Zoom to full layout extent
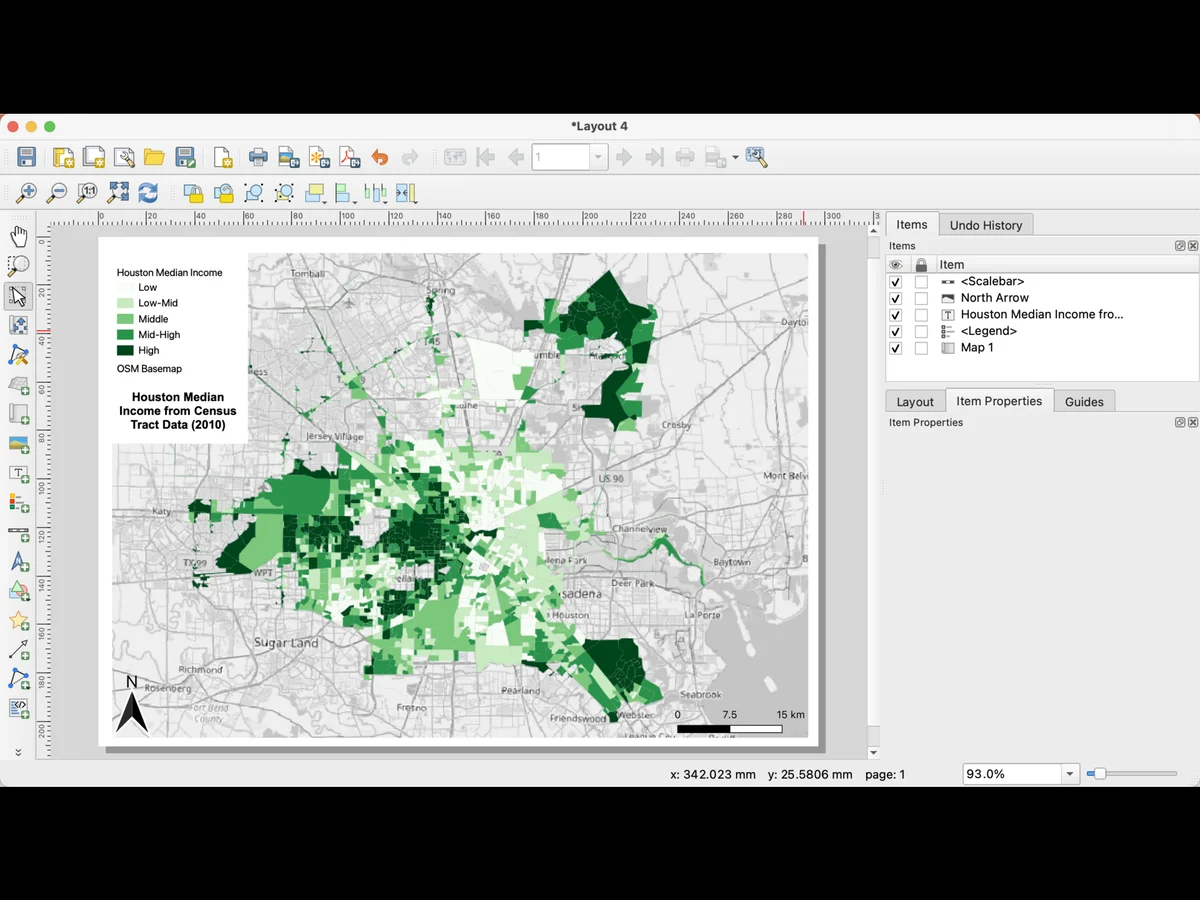 (118, 193)
